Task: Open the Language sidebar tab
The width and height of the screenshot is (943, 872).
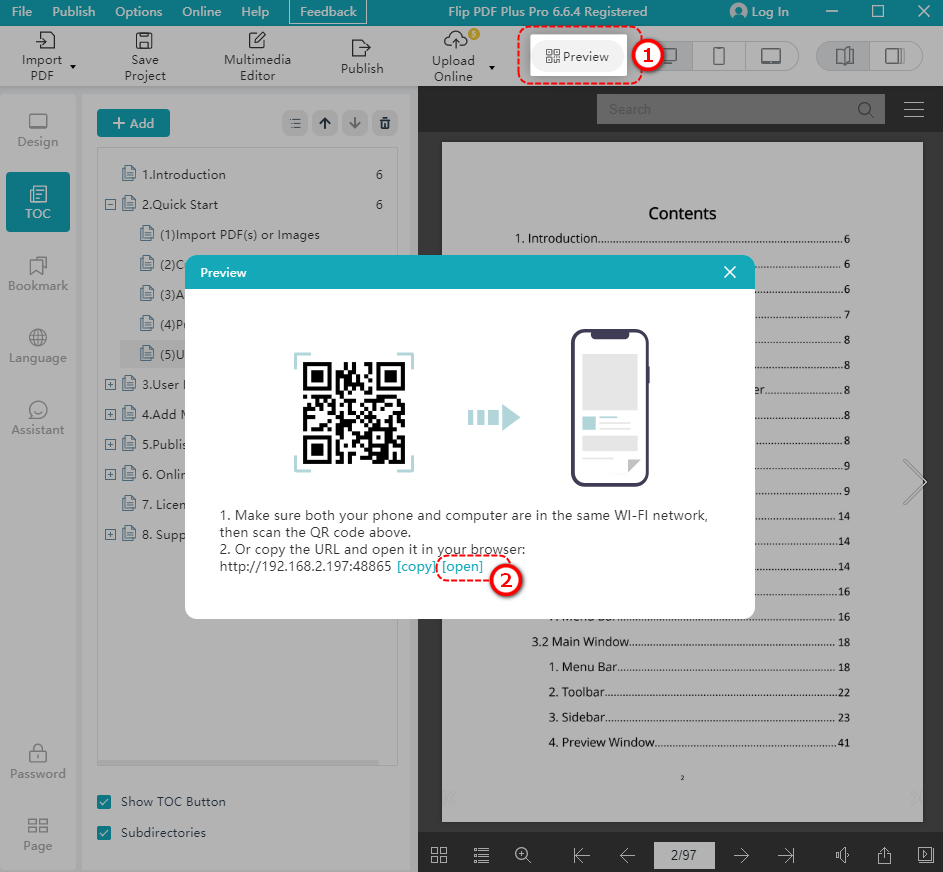Action: coord(38,346)
